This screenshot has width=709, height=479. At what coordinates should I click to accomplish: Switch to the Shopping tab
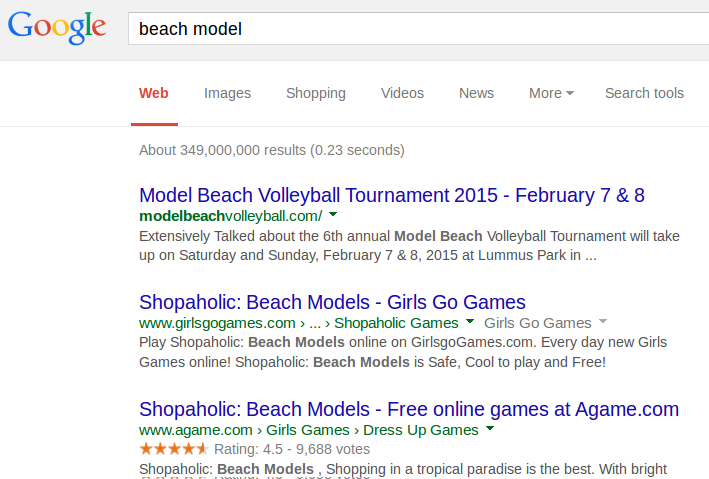[x=316, y=93]
